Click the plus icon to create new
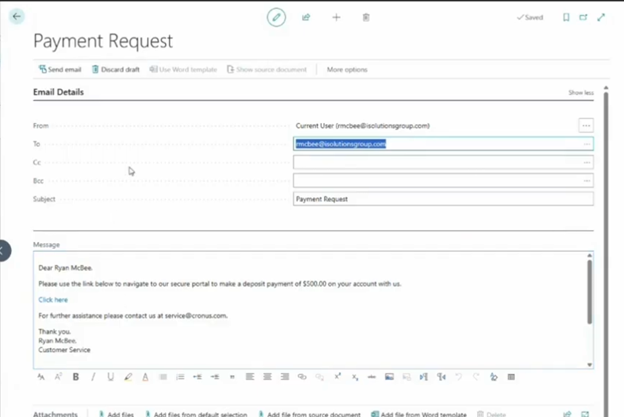The height and width of the screenshot is (417, 624). coord(336,17)
